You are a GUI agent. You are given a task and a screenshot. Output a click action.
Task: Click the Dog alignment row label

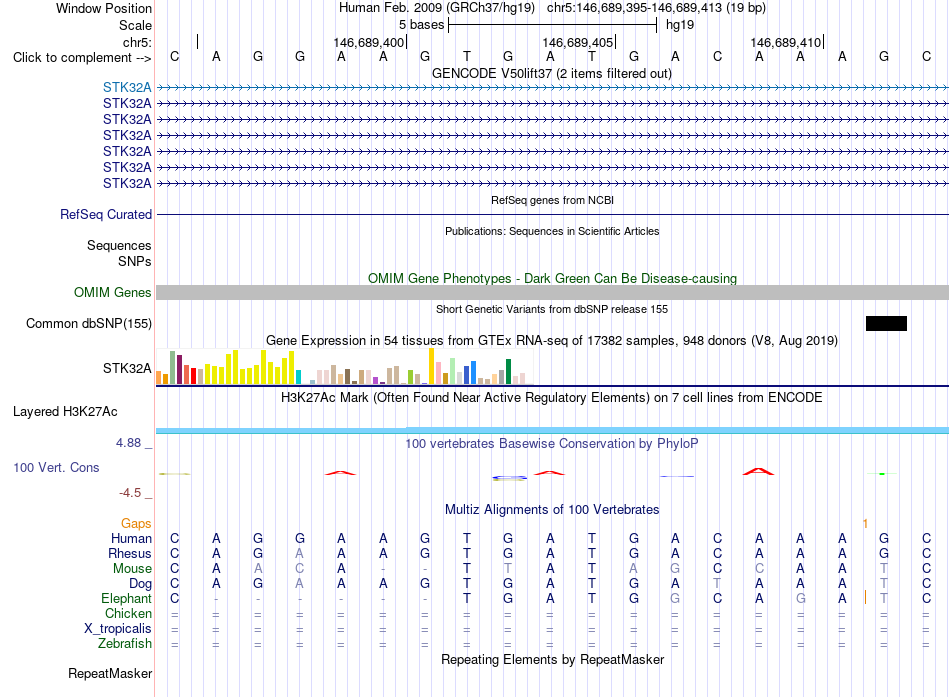point(140,584)
